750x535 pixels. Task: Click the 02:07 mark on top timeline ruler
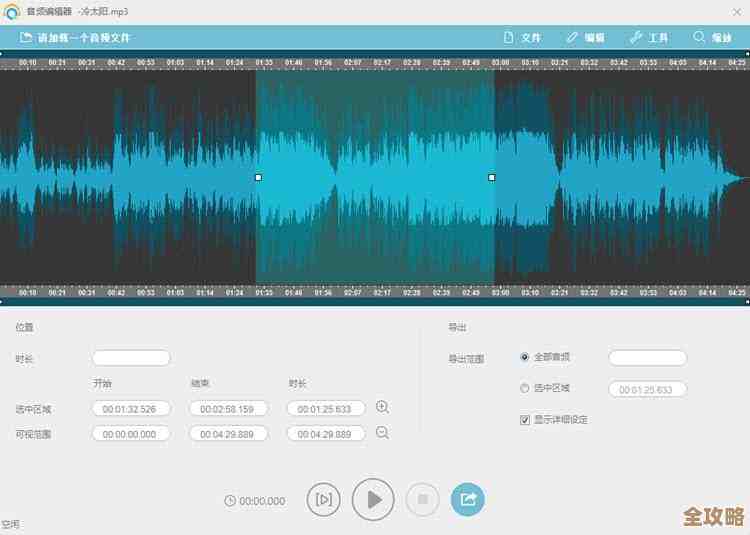click(352, 63)
